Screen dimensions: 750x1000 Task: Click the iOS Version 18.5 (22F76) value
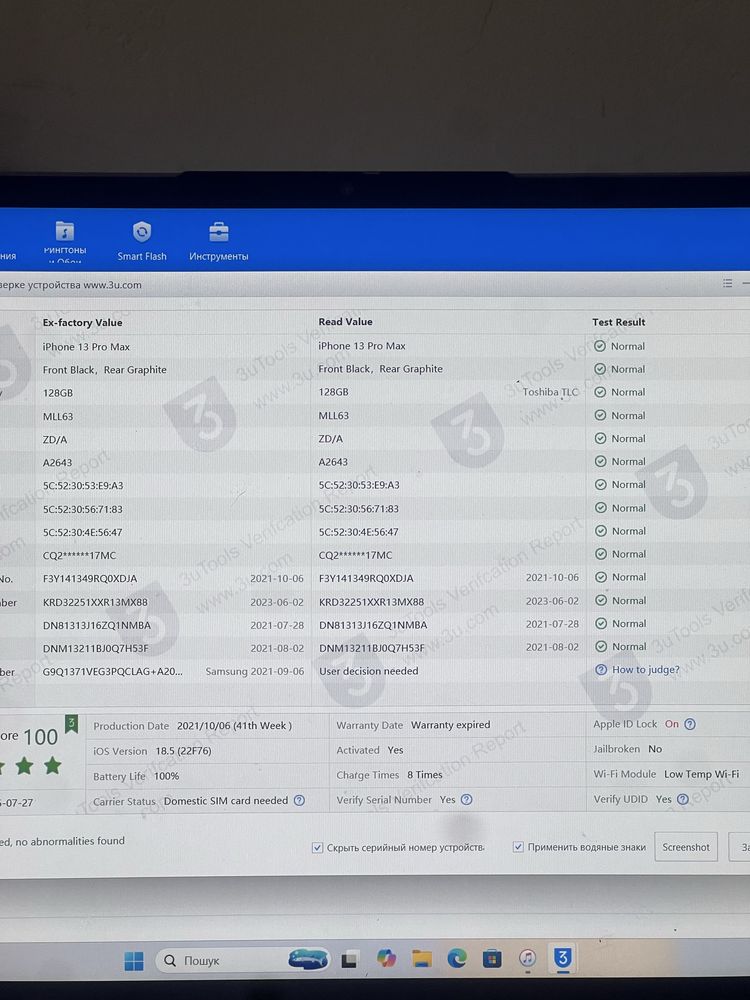[183, 751]
